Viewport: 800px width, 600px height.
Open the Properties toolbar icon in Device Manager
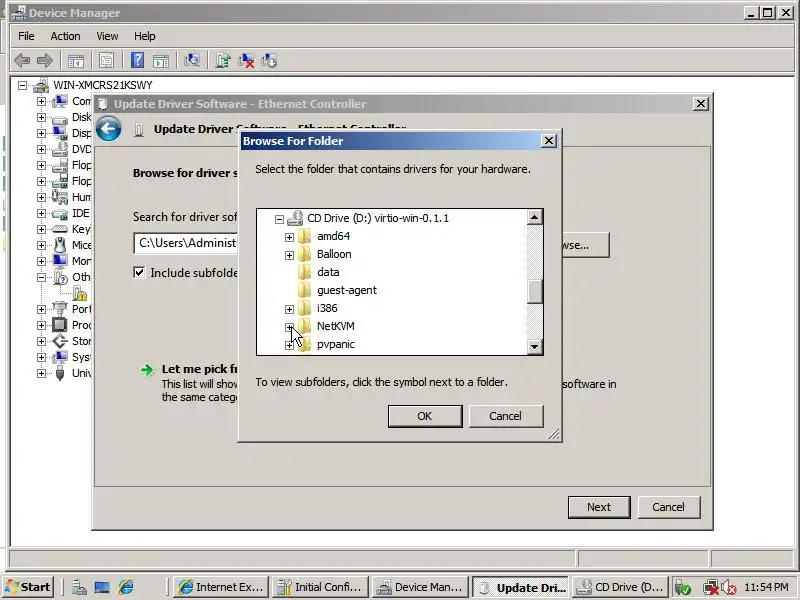pyautogui.click(x=106, y=61)
